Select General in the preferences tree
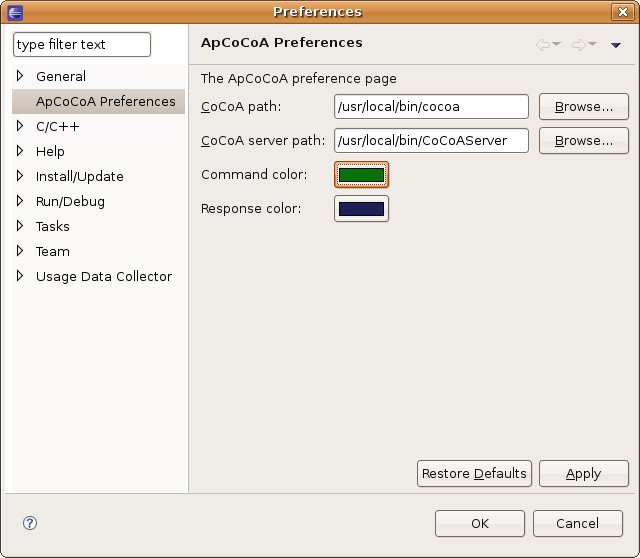This screenshot has height=558, width=640. (61, 76)
